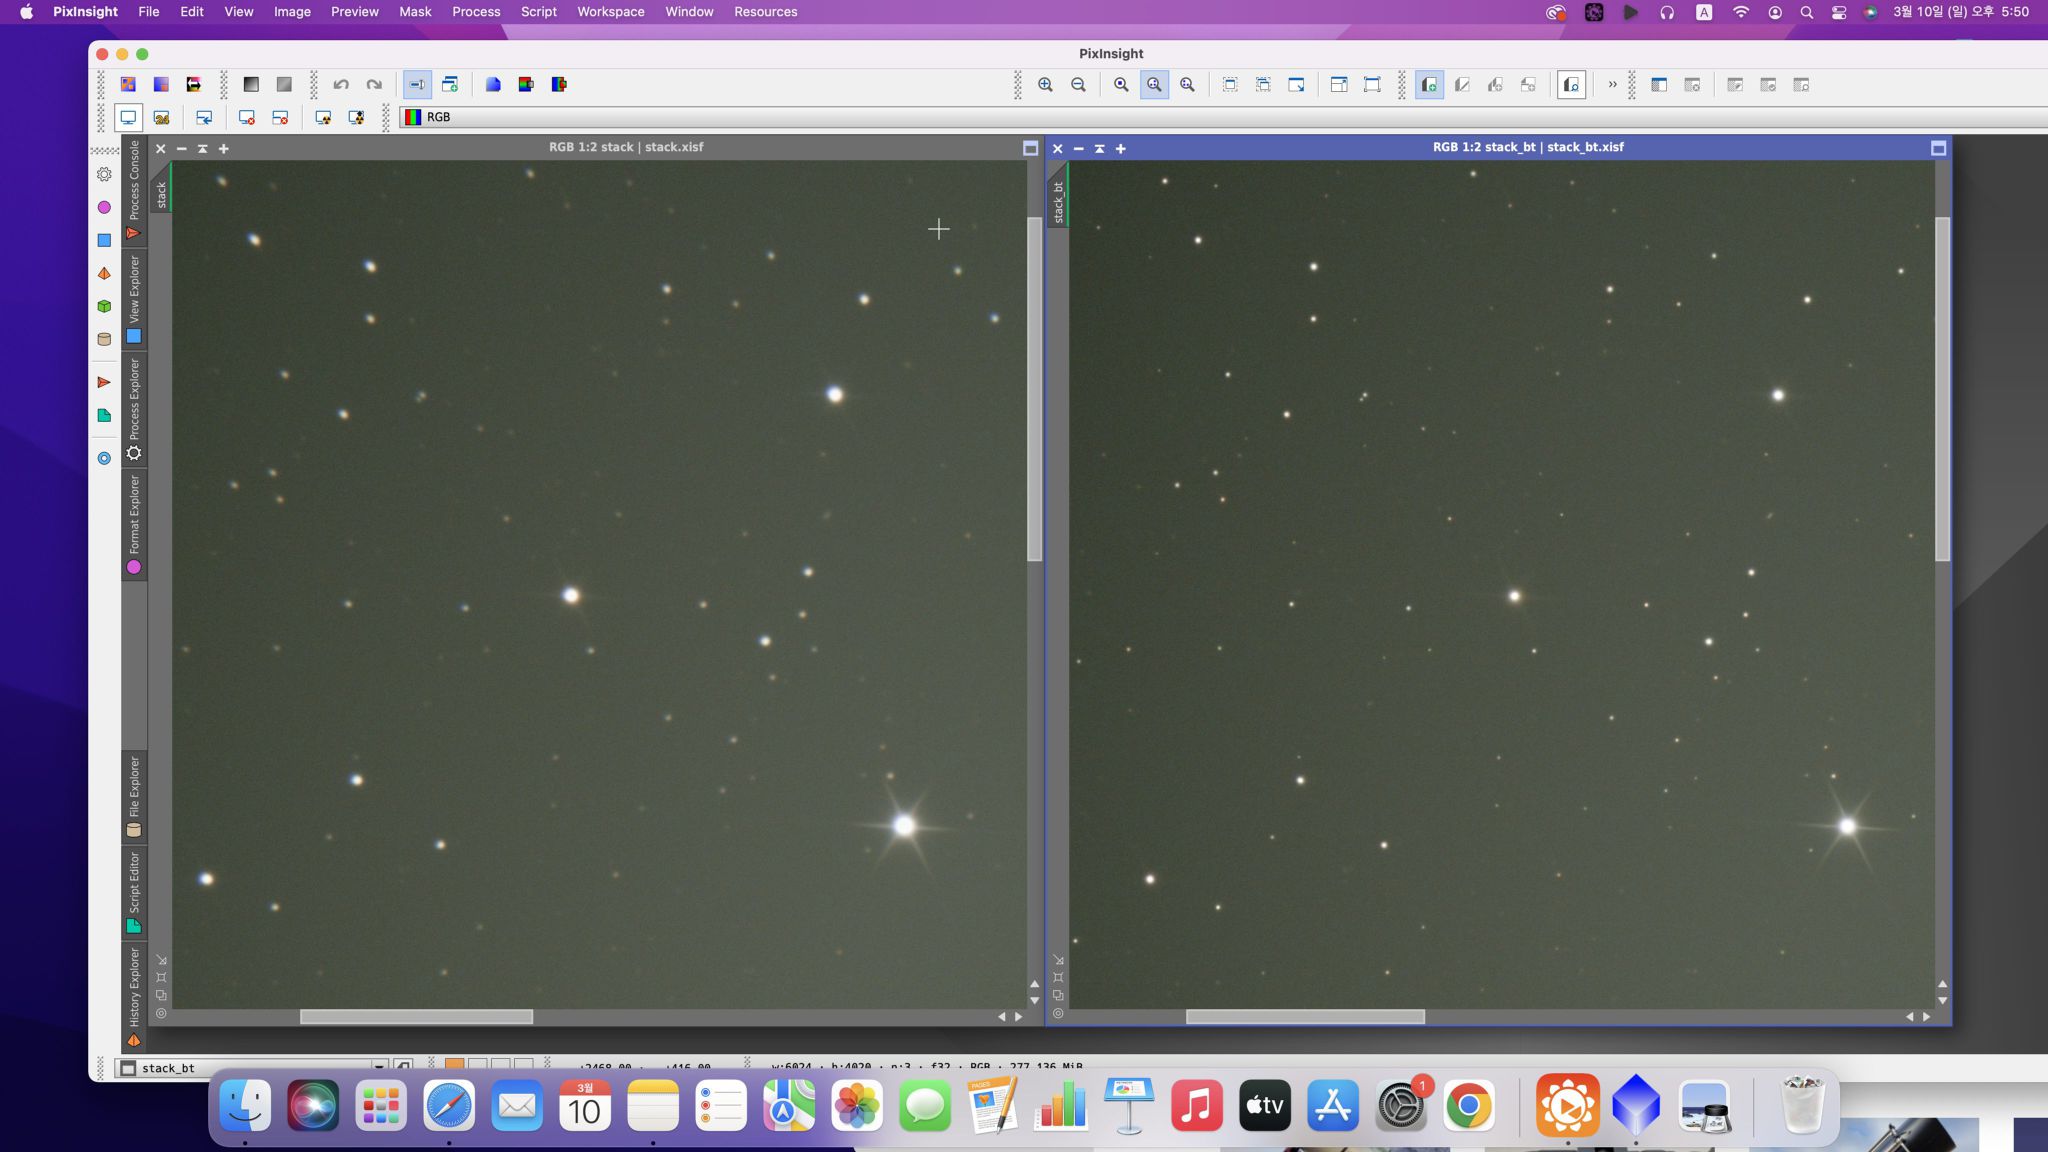The image size is (2048, 1152).
Task: Toggle the blue window panel toolbar icon
Action: click(x=1659, y=85)
